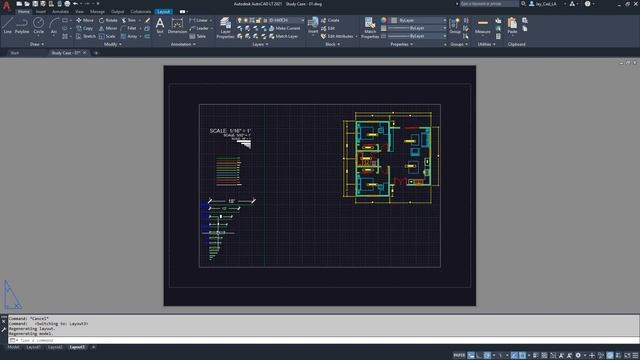The height and width of the screenshot is (360, 640).
Task: Click the Rotate tool
Action: click(108, 20)
